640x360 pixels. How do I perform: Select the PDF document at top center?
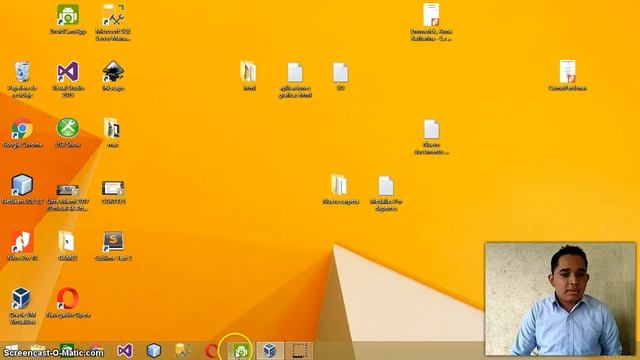[x=431, y=22]
